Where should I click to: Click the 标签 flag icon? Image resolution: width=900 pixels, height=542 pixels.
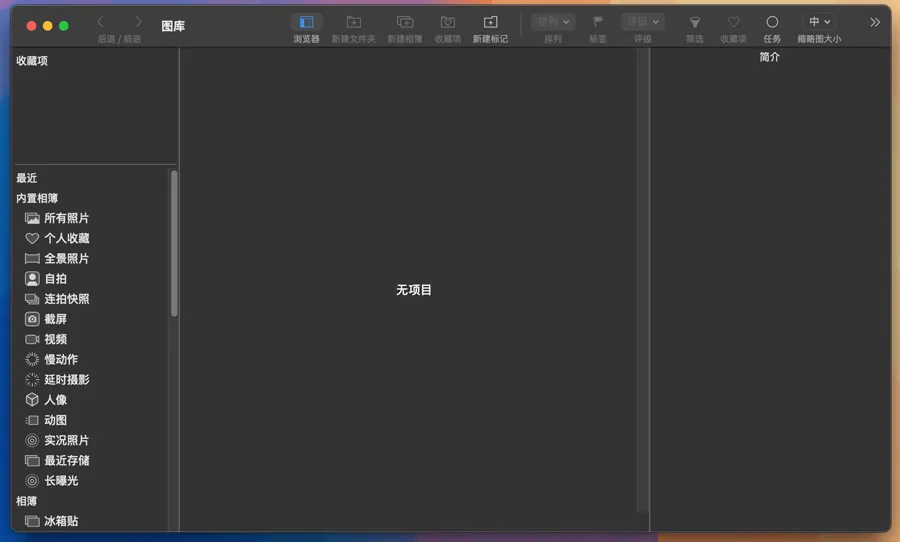pyautogui.click(x=598, y=22)
